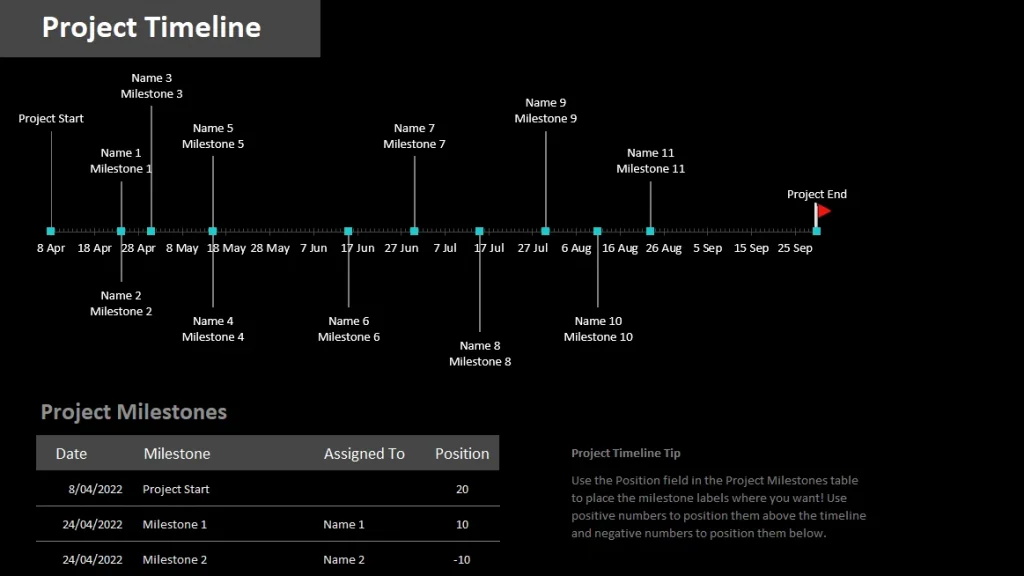Select the Milestone 10 timeline marker
The image size is (1024, 576).
point(598,231)
